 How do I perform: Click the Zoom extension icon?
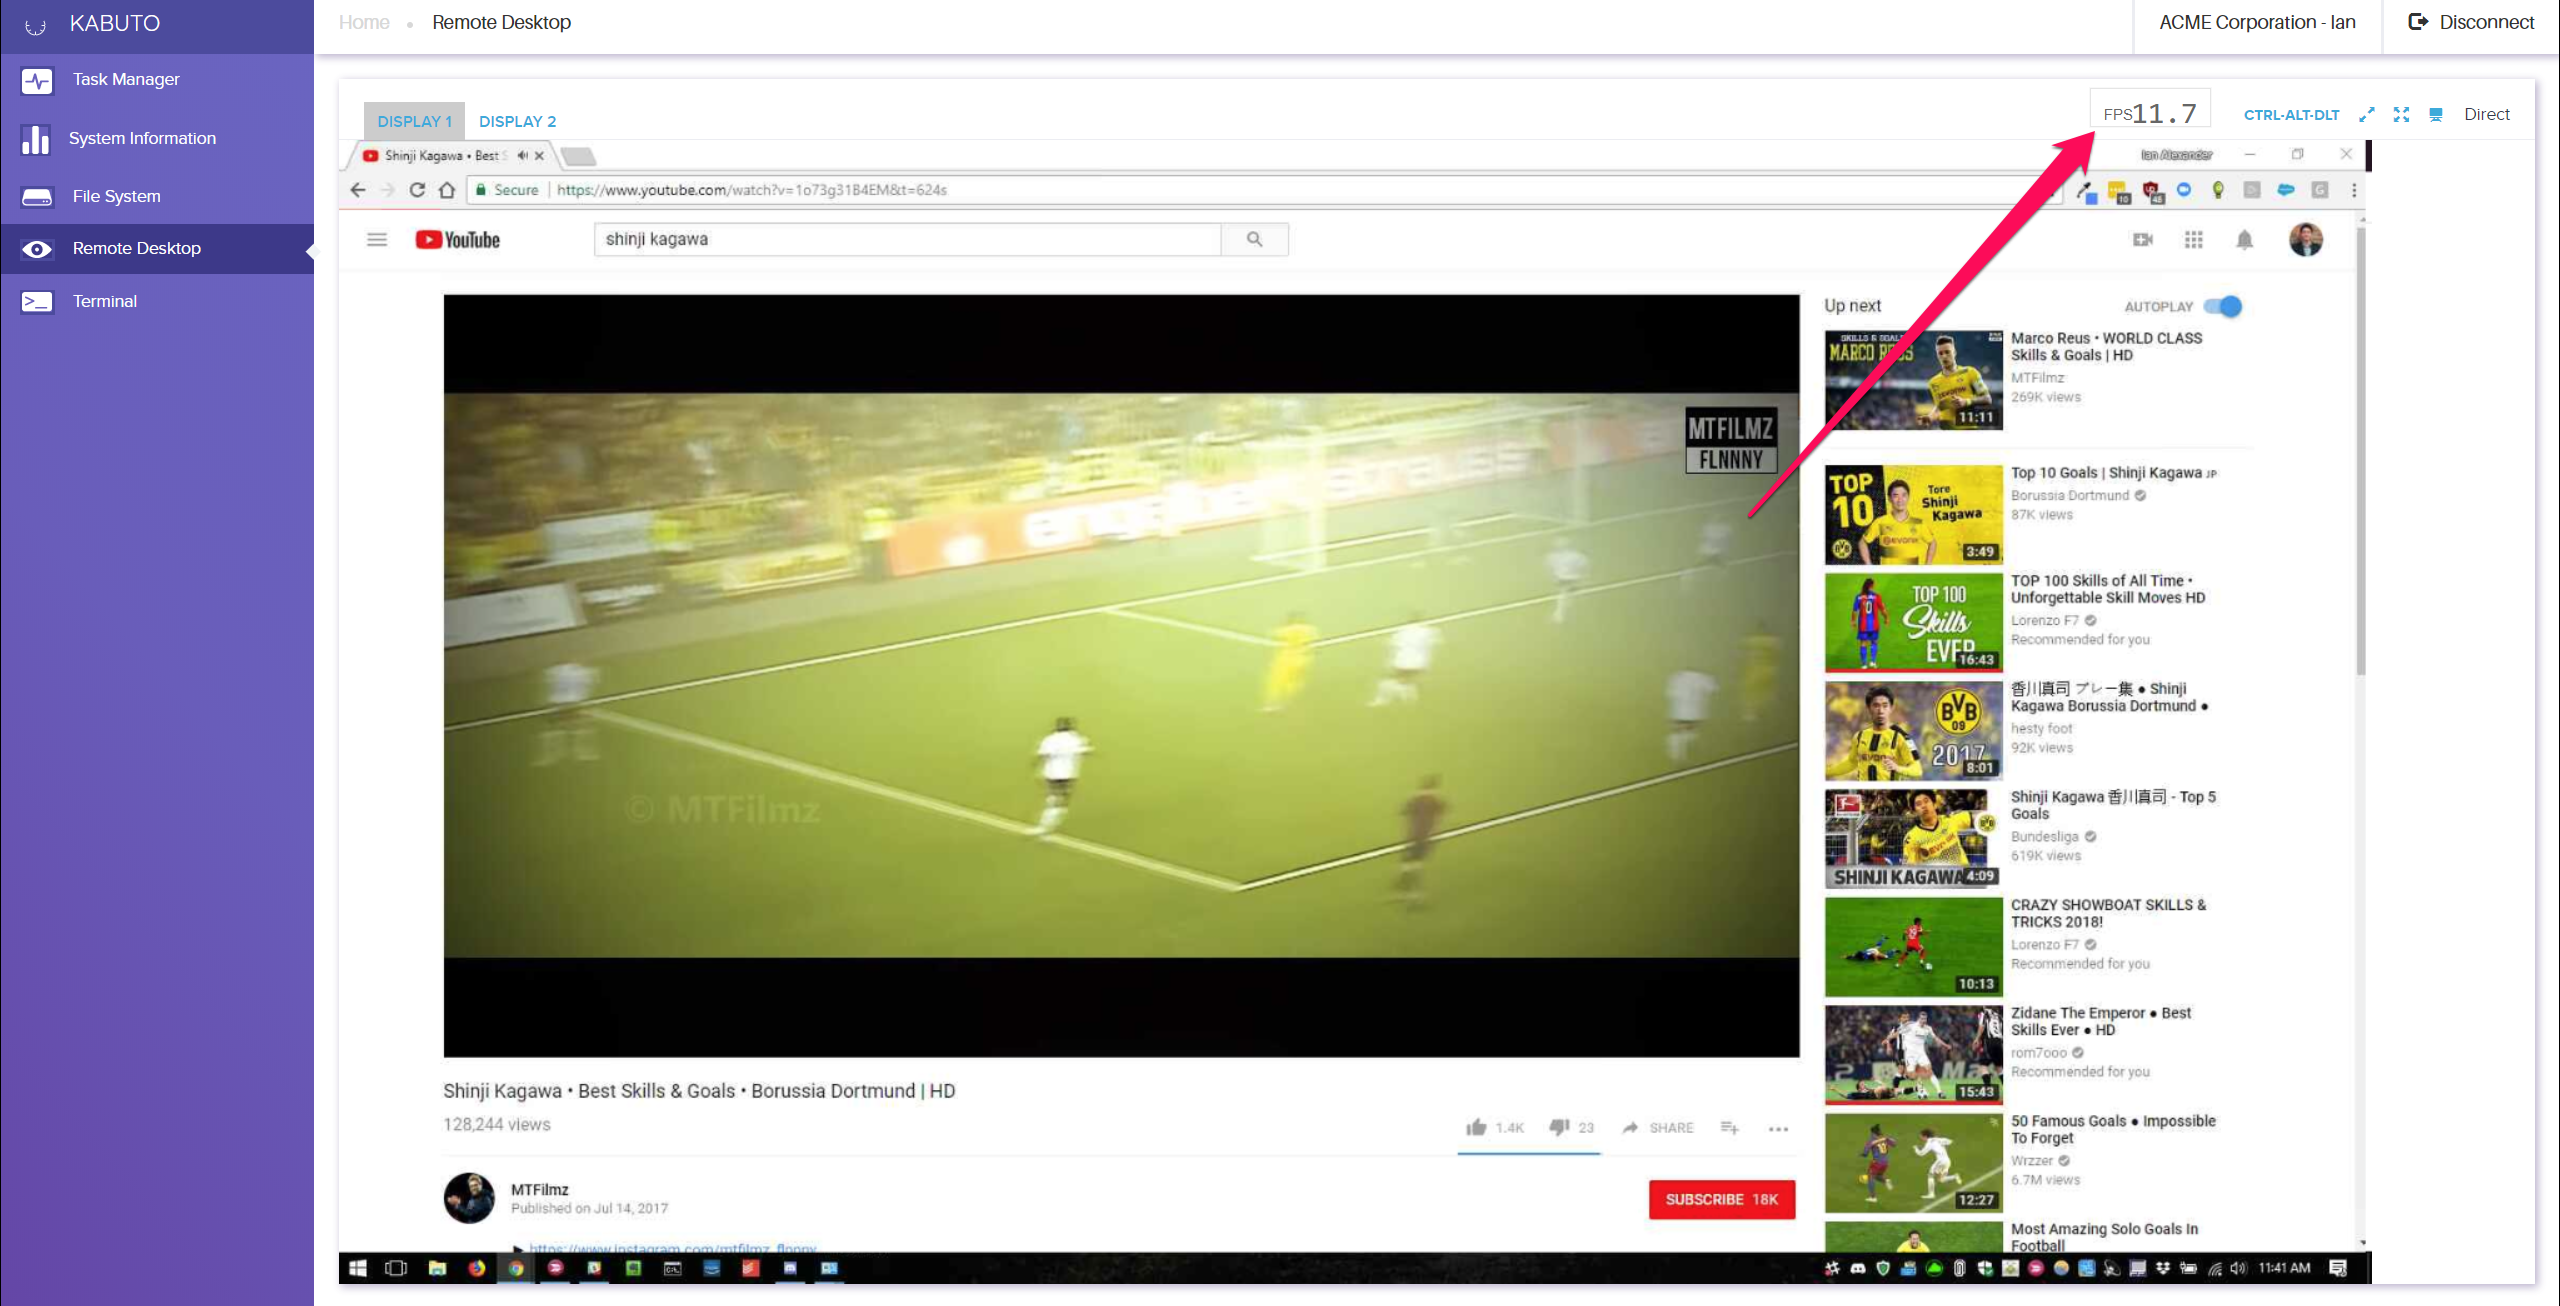click(2184, 190)
